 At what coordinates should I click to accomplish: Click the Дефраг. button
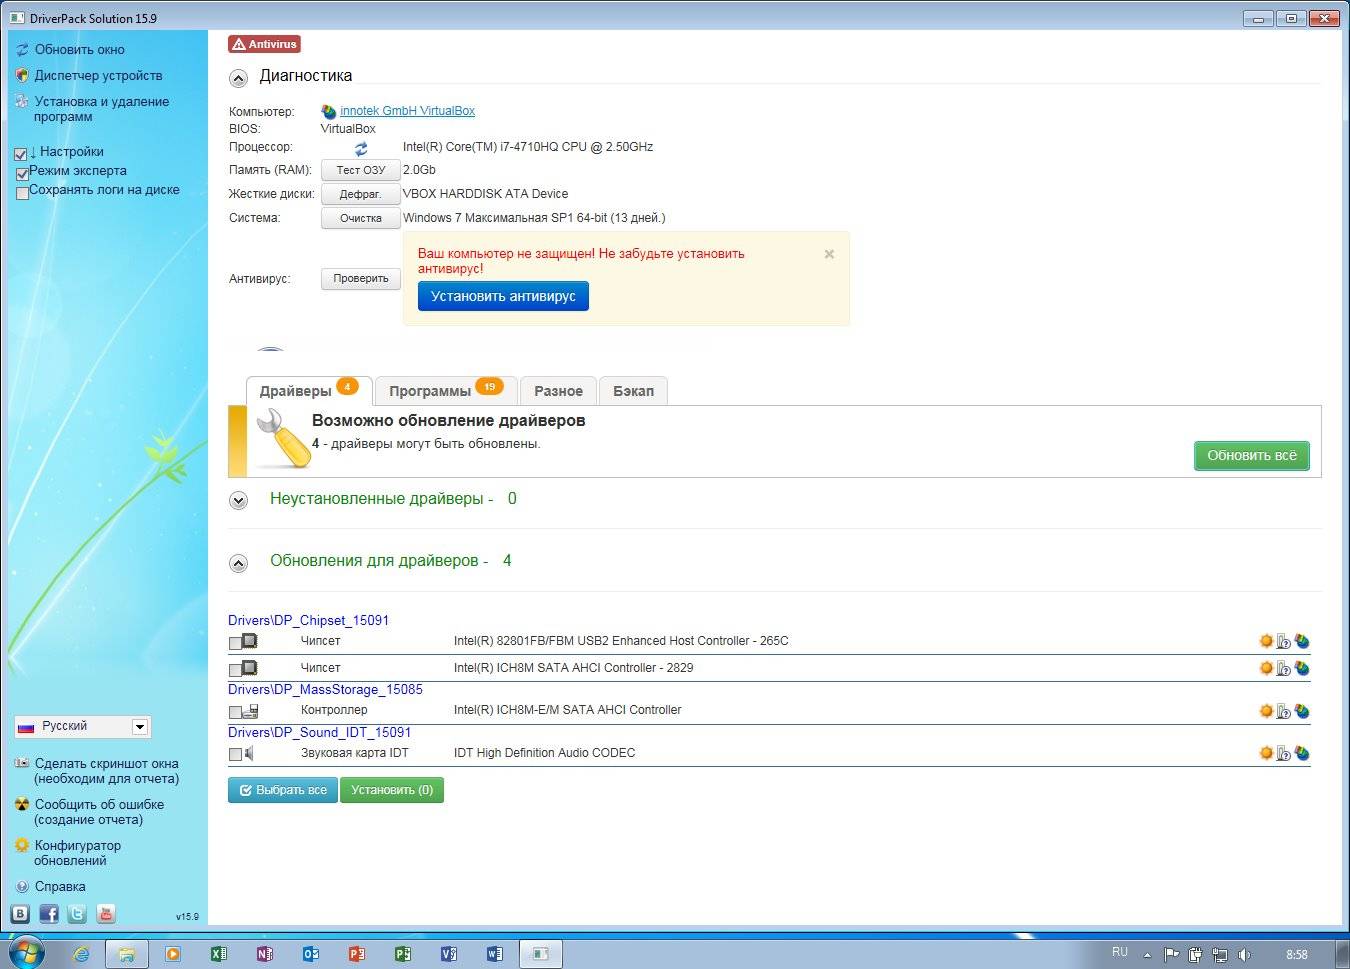click(x=360, y=194)
